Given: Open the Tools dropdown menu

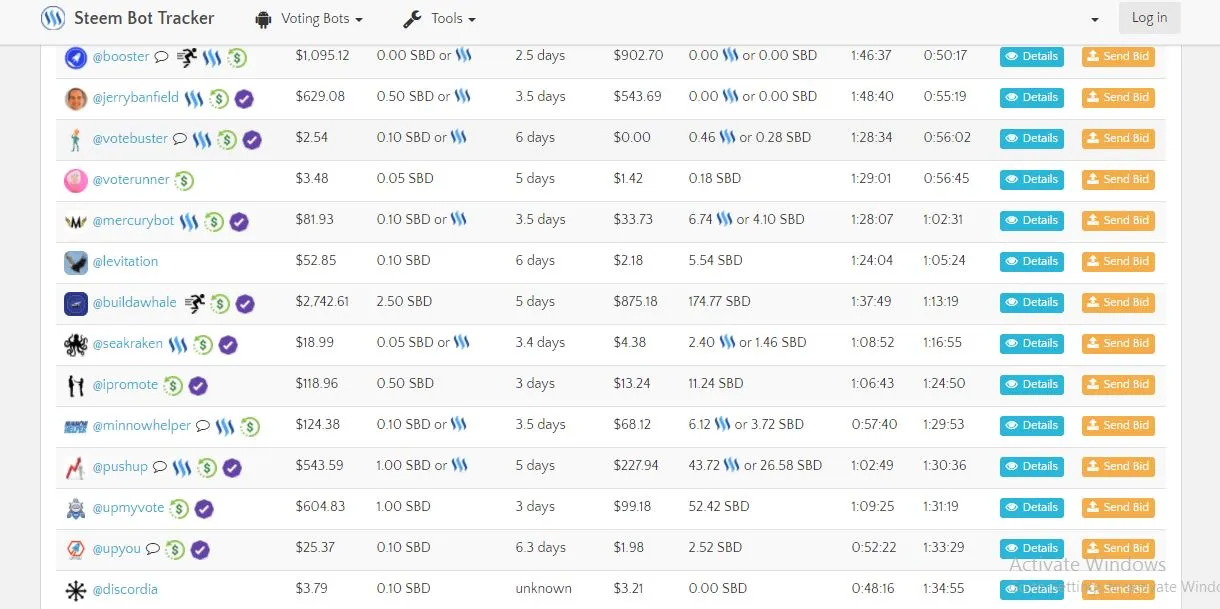Looking at the screenshot, I should pos(439,19).
